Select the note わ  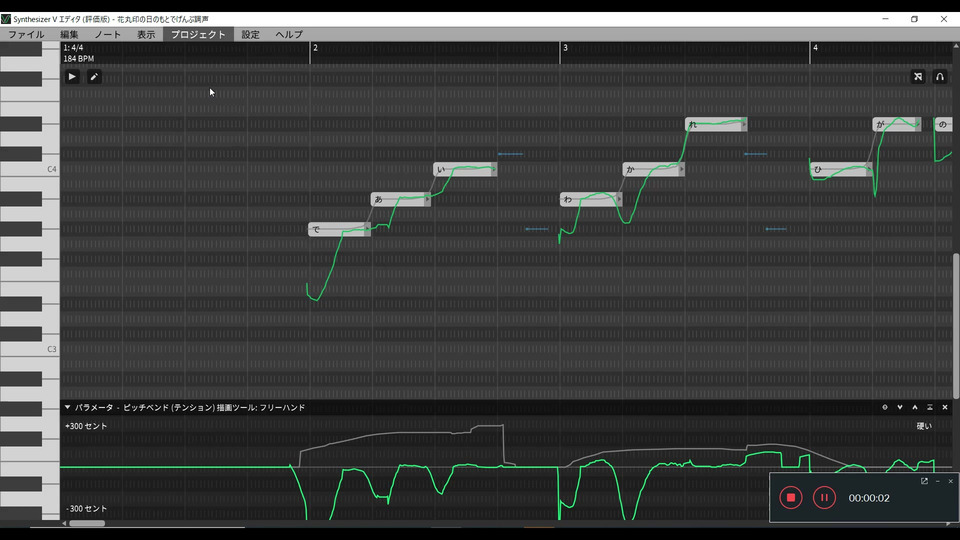(x=591, y=199)
